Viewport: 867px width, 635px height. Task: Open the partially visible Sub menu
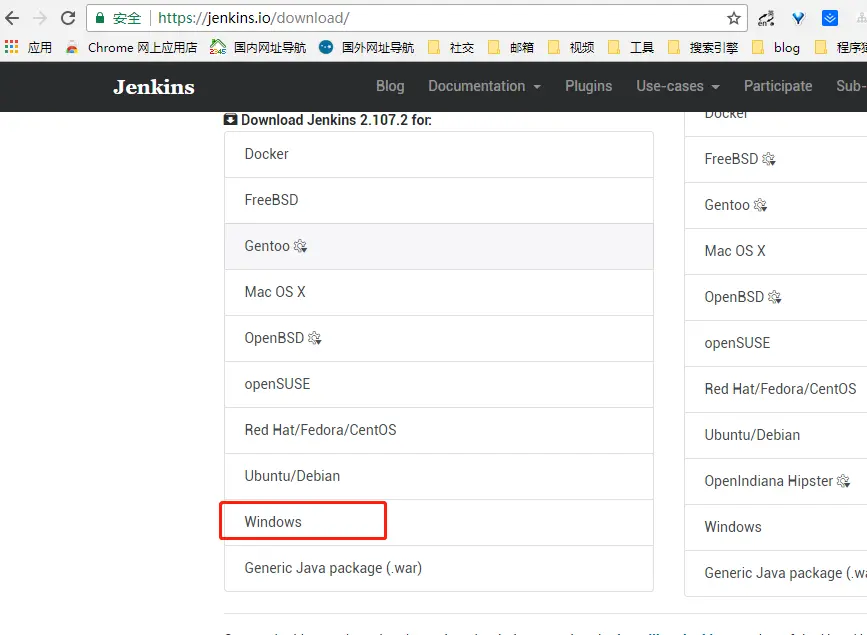pyautogui.click(x=850, y=86)
